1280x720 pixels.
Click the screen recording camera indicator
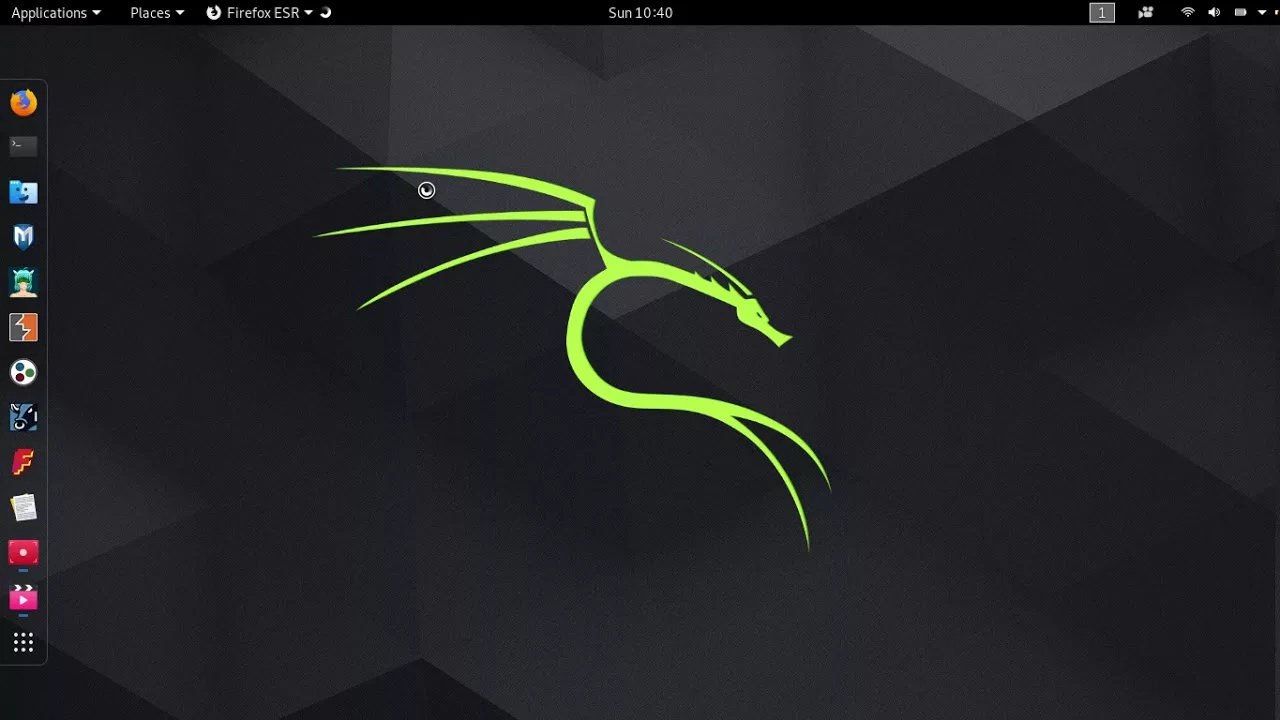coord(1146,13)
